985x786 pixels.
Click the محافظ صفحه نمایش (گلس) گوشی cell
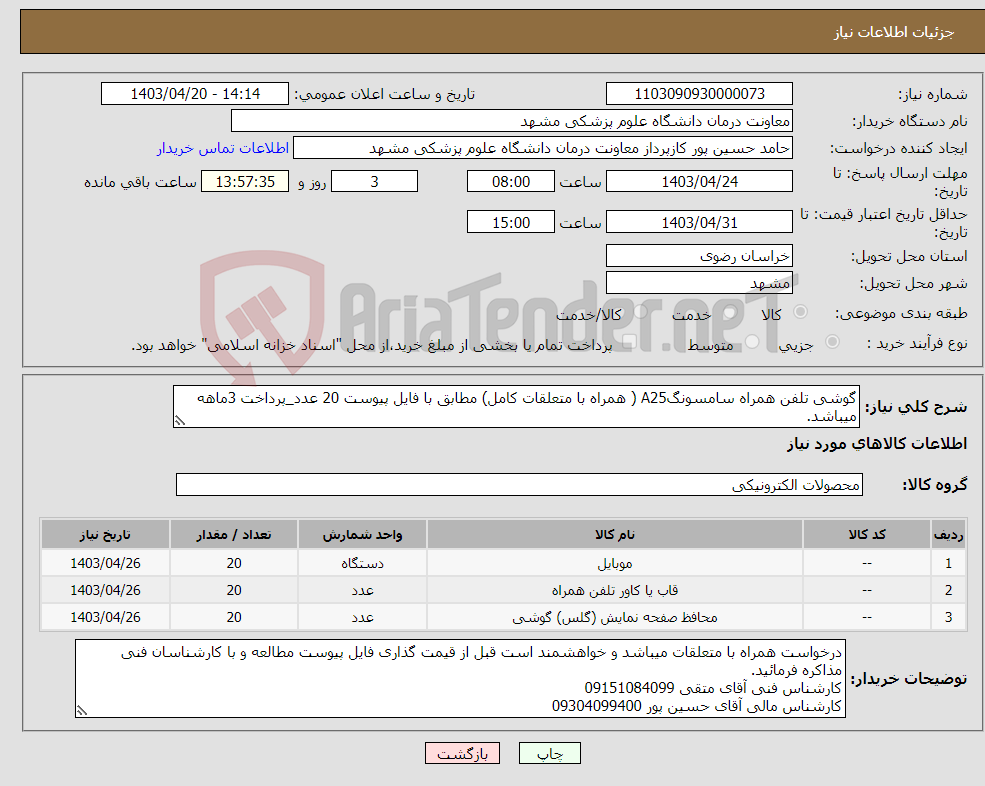tap(614, 617)
